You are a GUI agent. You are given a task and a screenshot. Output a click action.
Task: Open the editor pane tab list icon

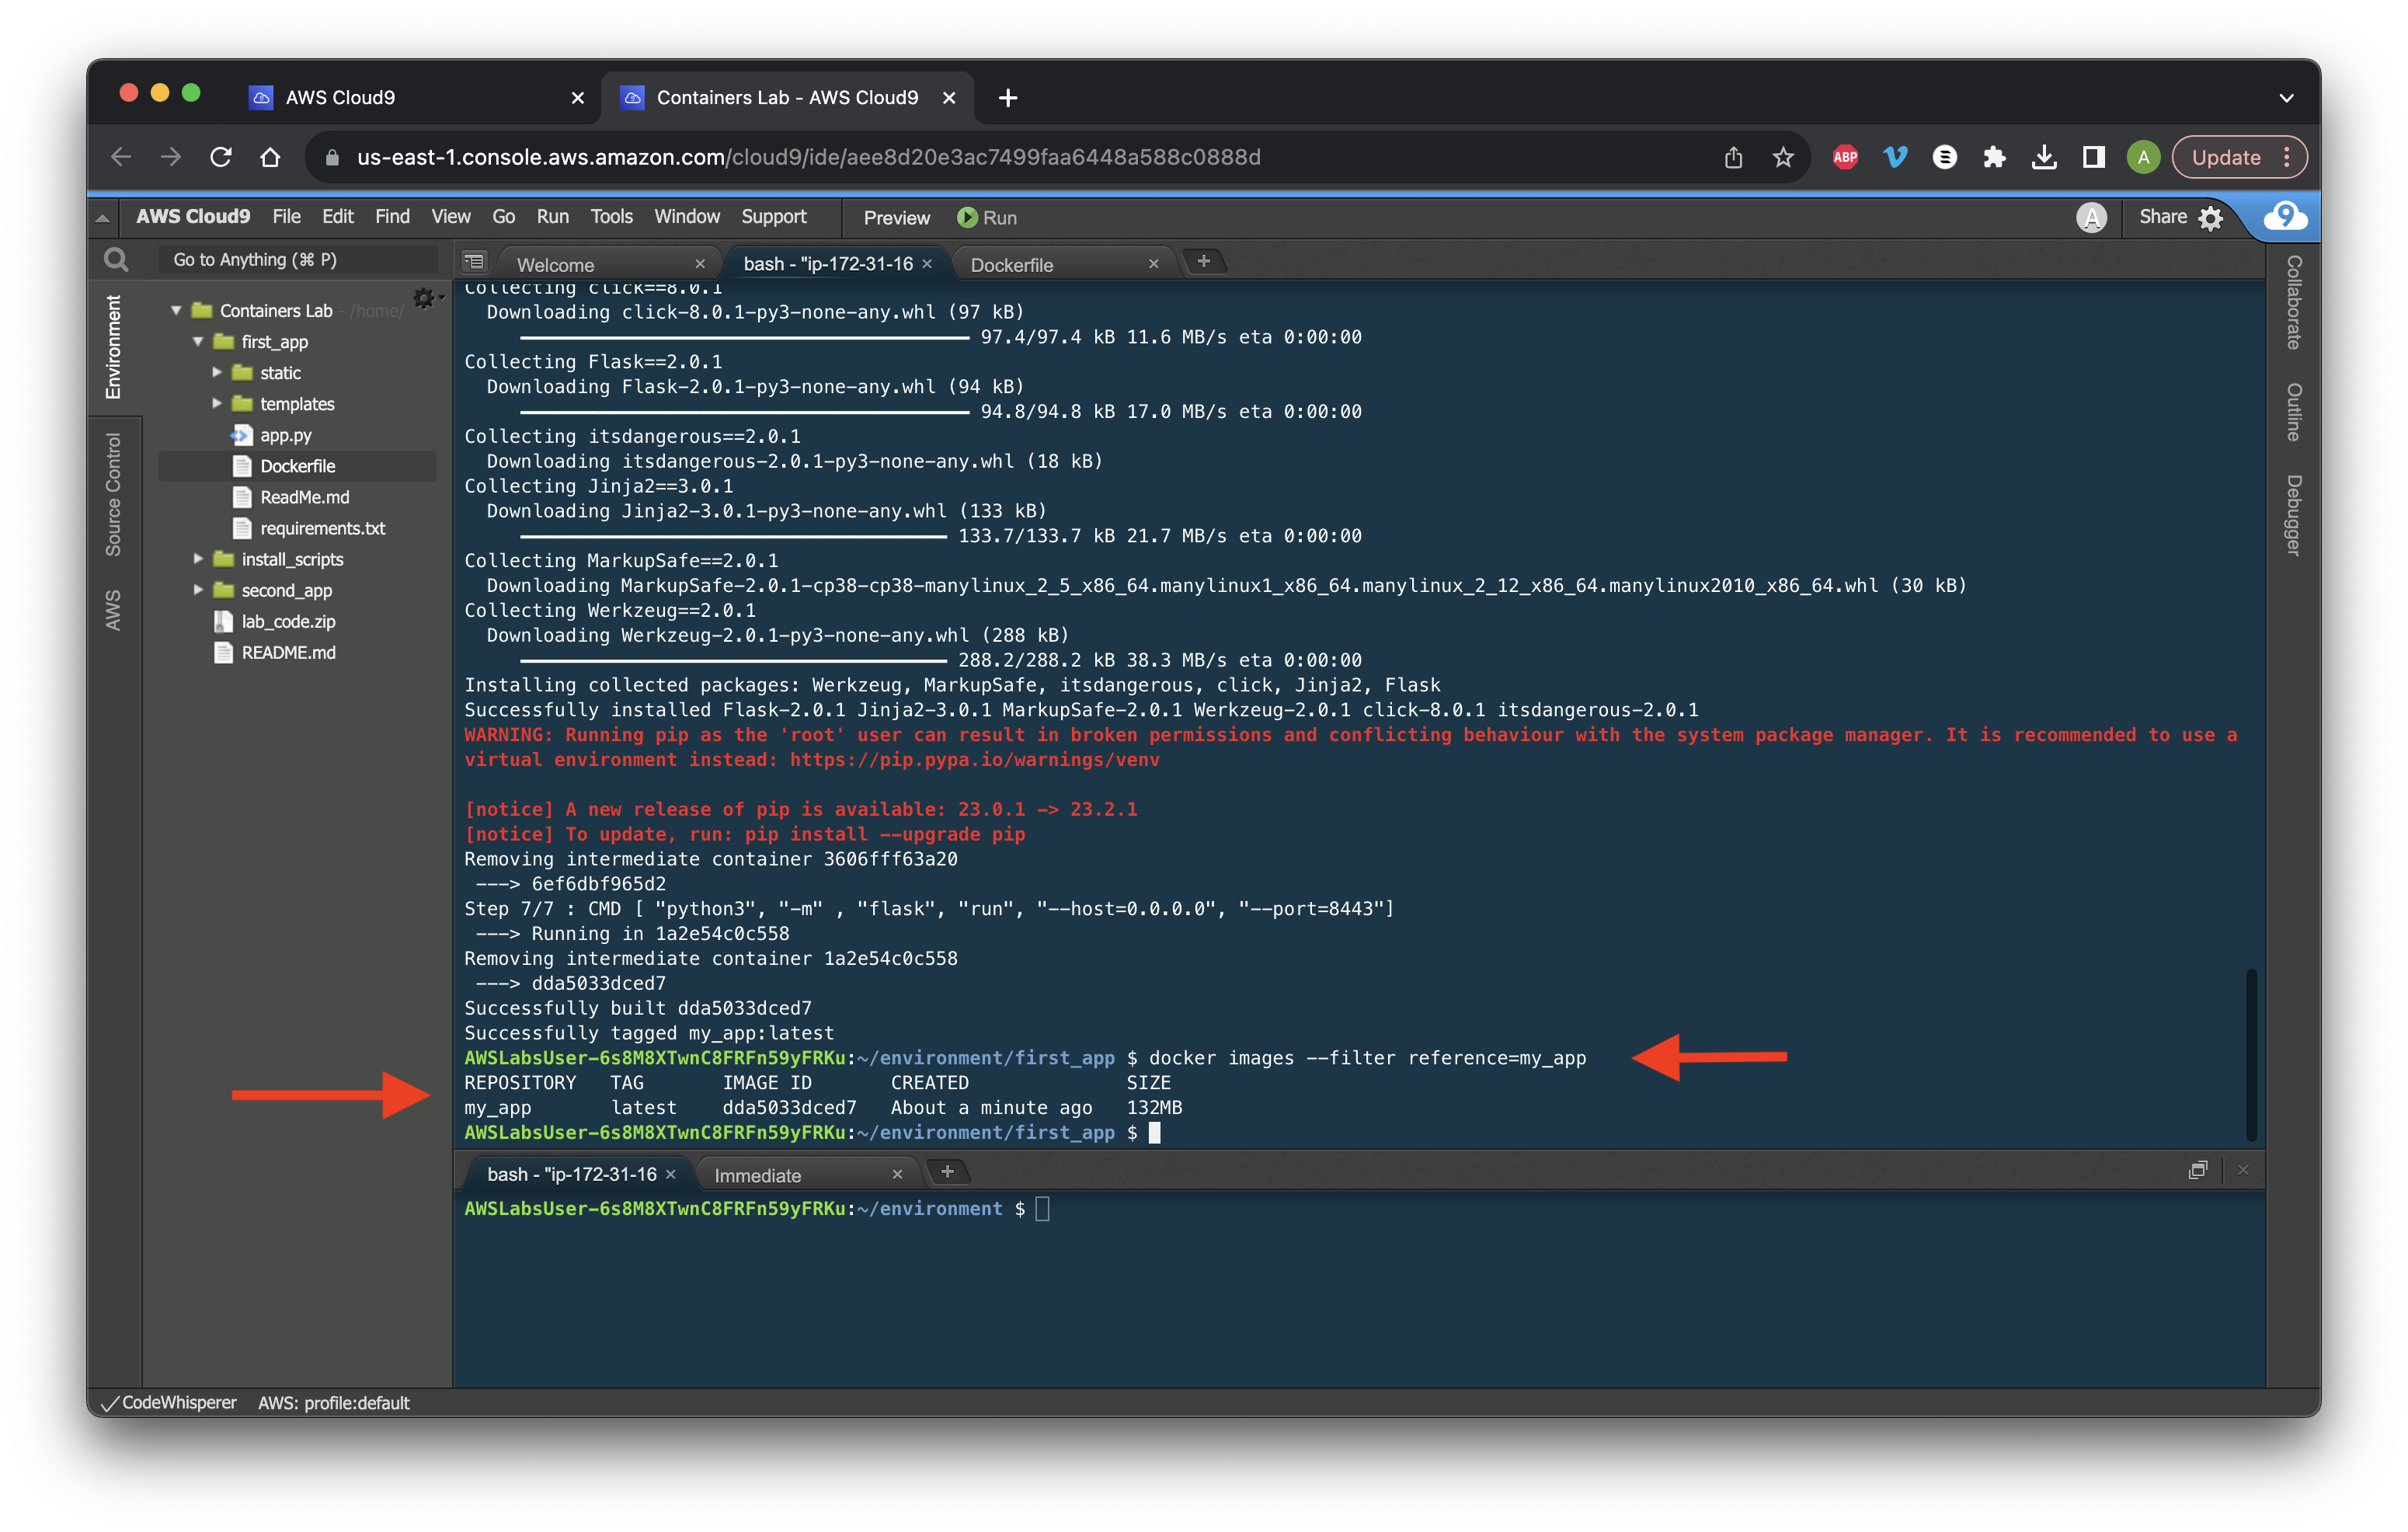pos(474,262)
